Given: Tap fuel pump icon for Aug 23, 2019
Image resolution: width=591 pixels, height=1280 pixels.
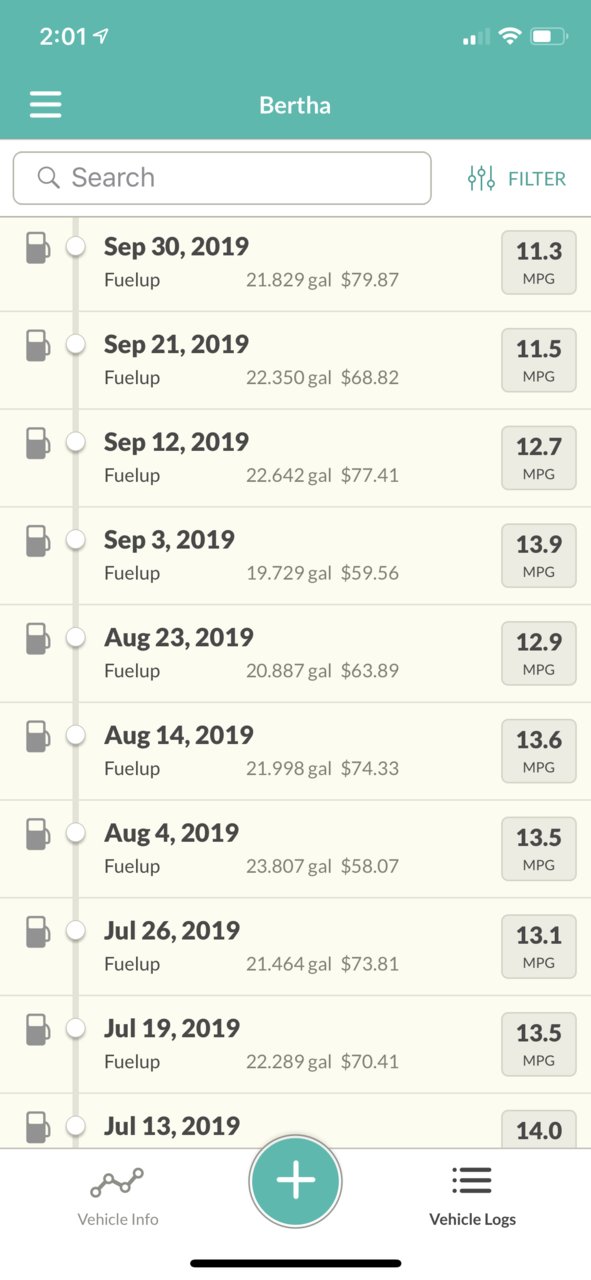Looking at the screenshot, I should tap(37, 638).
